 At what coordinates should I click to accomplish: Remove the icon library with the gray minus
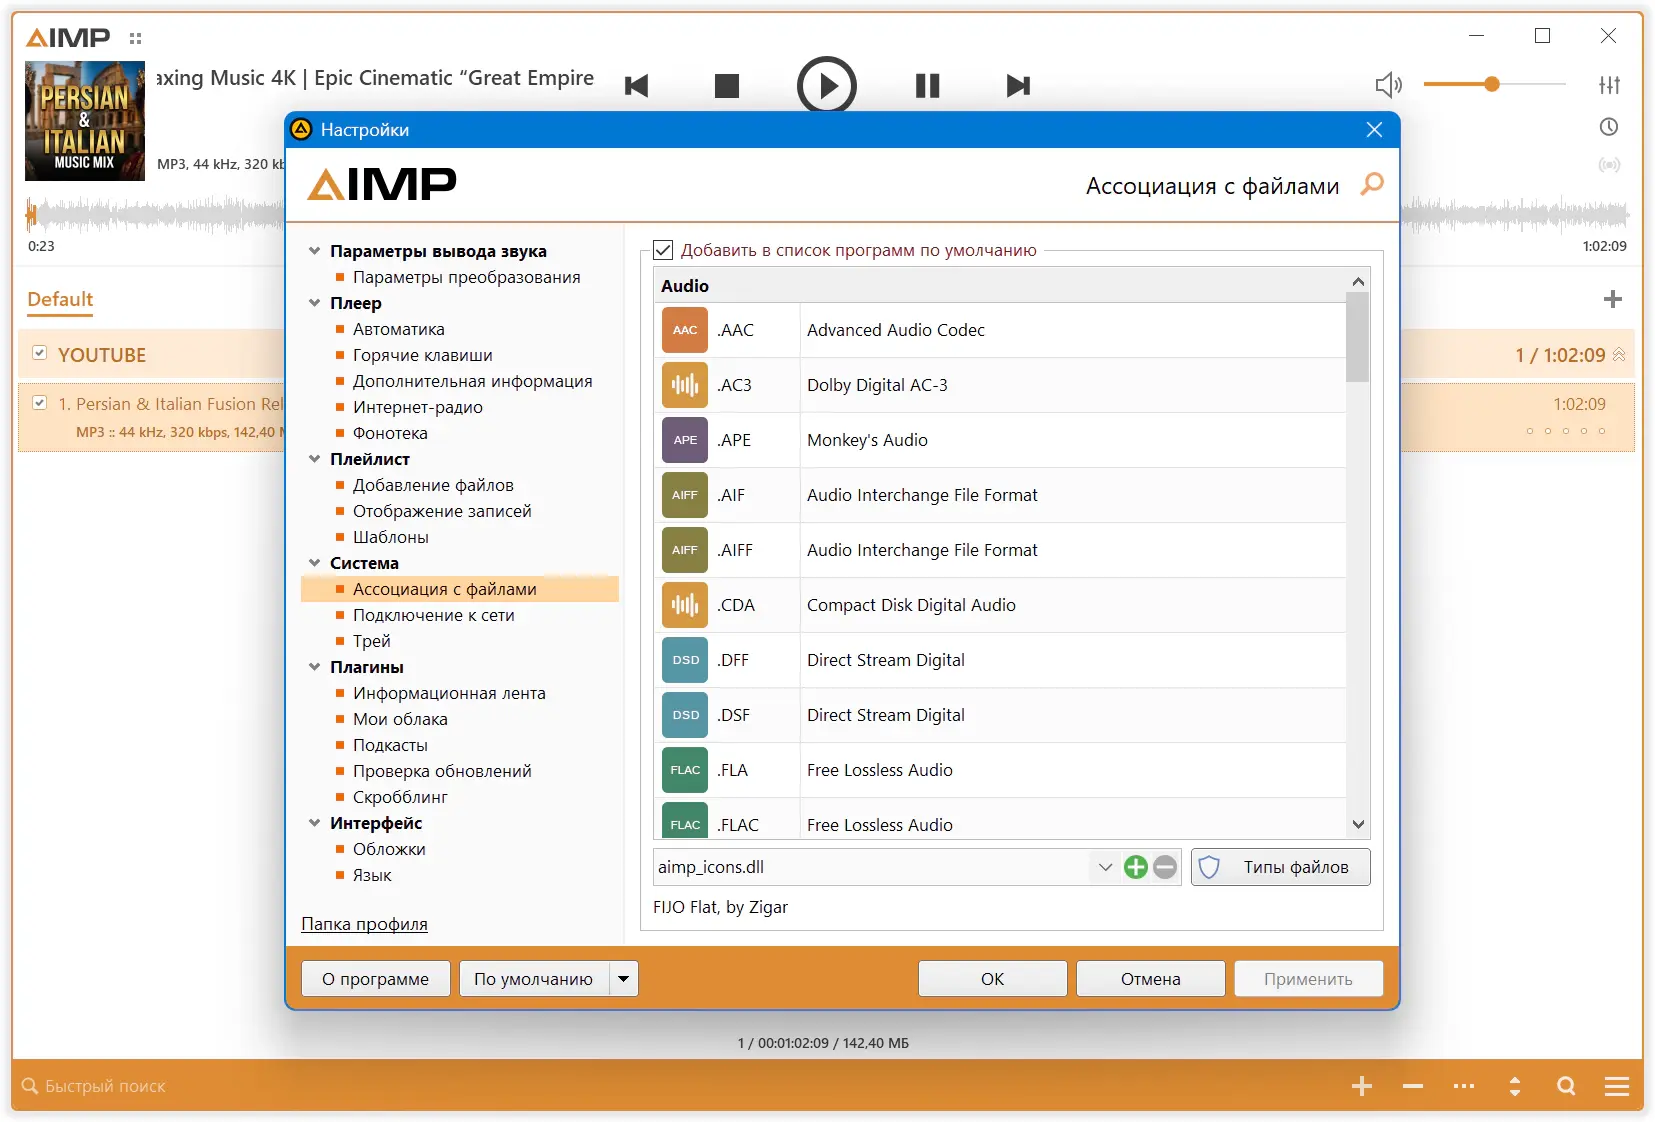point(1165,867)
